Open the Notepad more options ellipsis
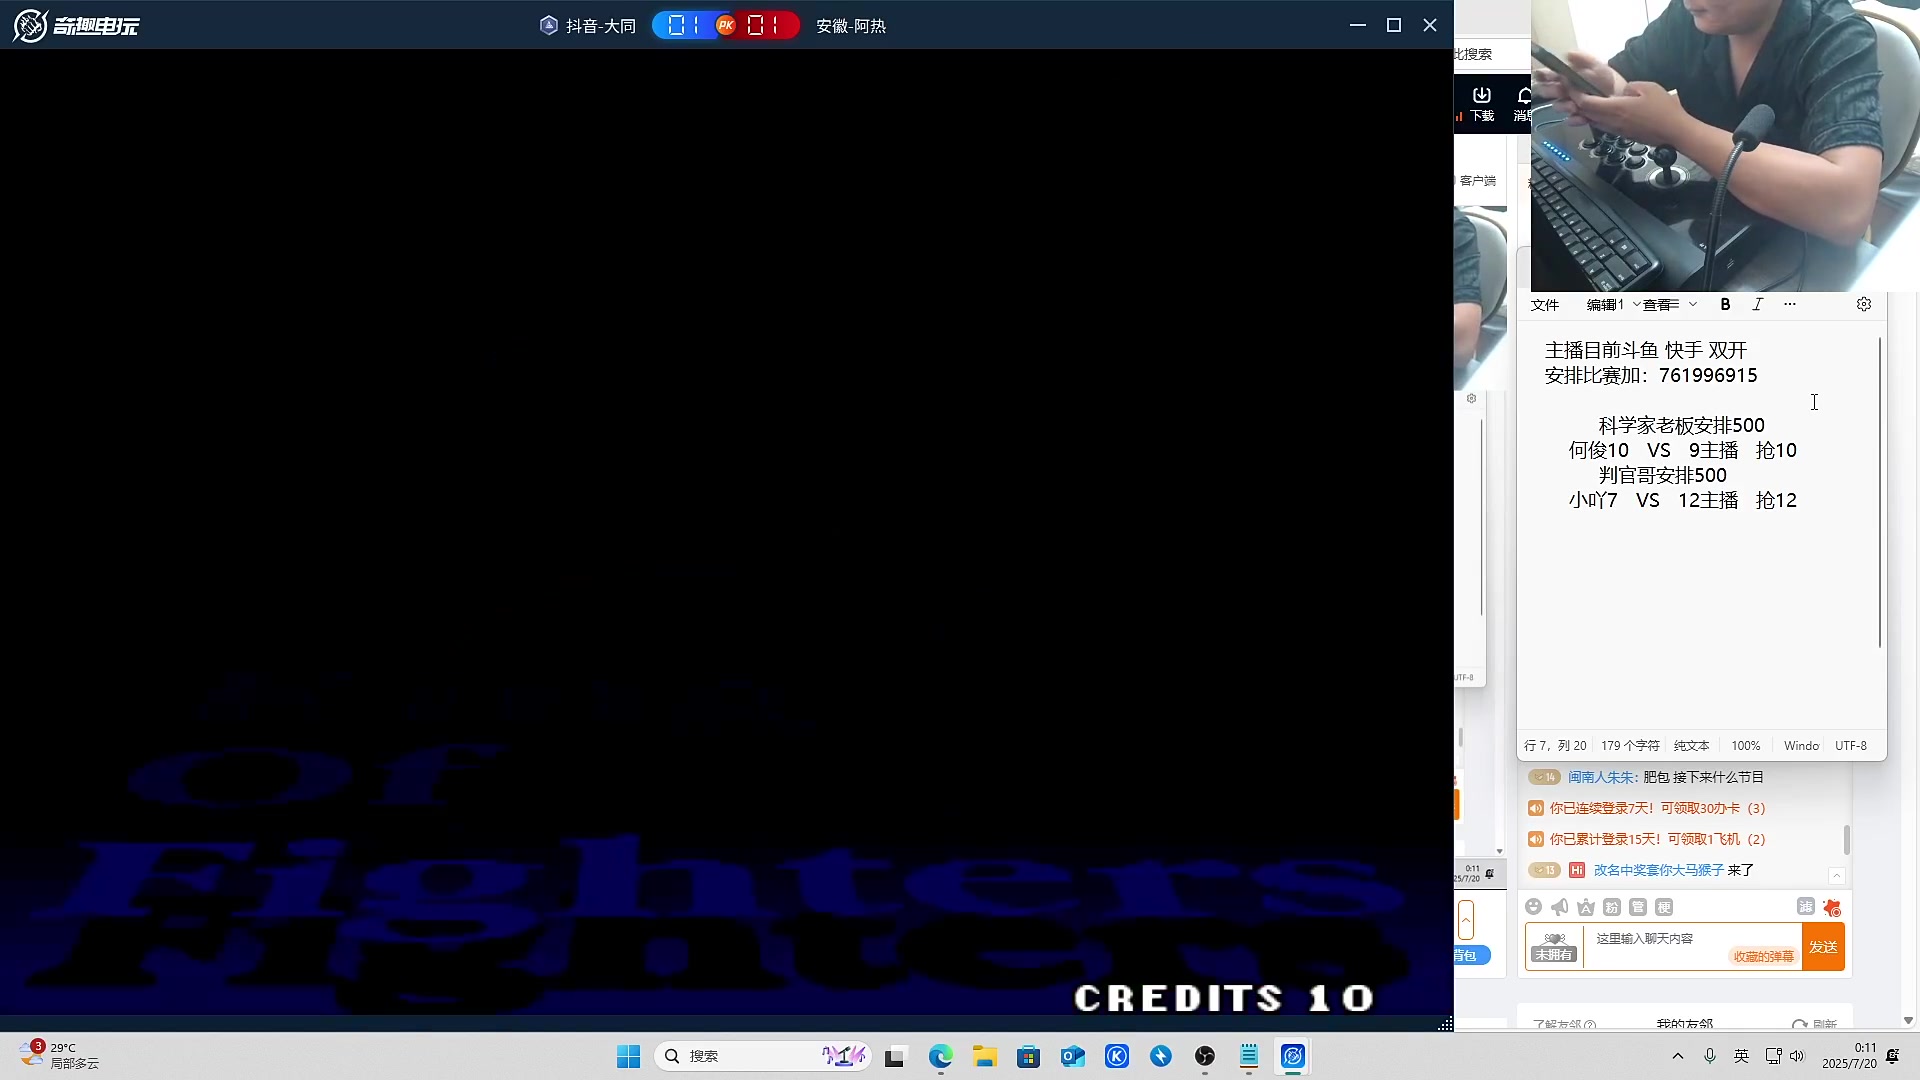 tap(1790, 304)
